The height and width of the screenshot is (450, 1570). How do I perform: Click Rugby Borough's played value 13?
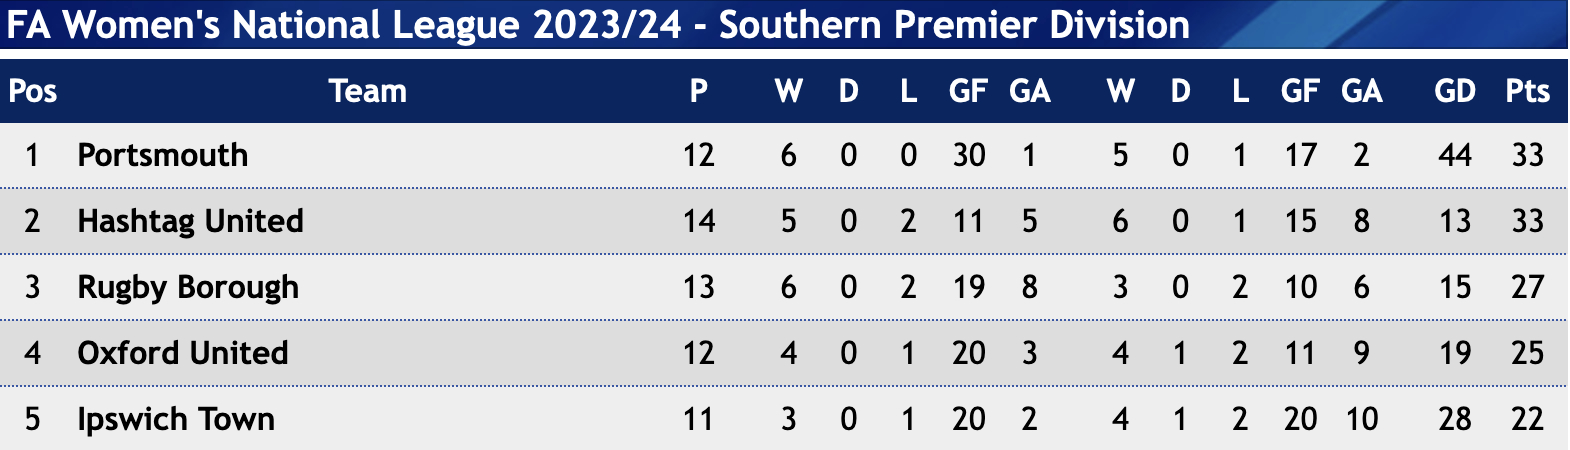pos(699,287)
